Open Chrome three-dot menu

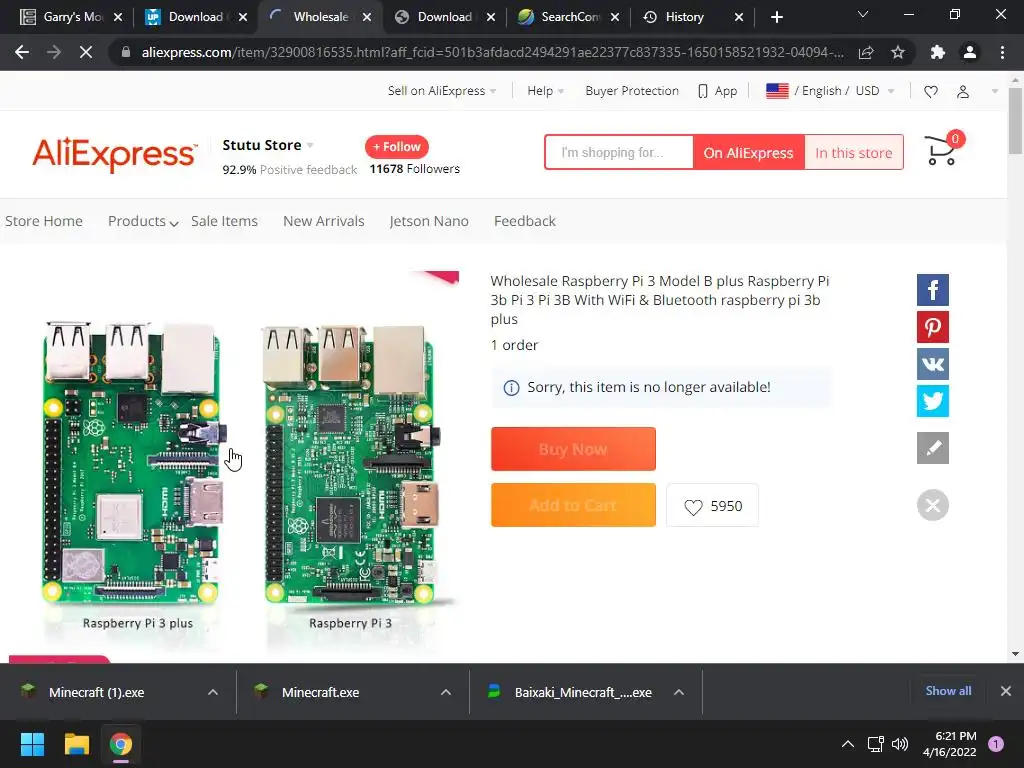pos(1002,52)
